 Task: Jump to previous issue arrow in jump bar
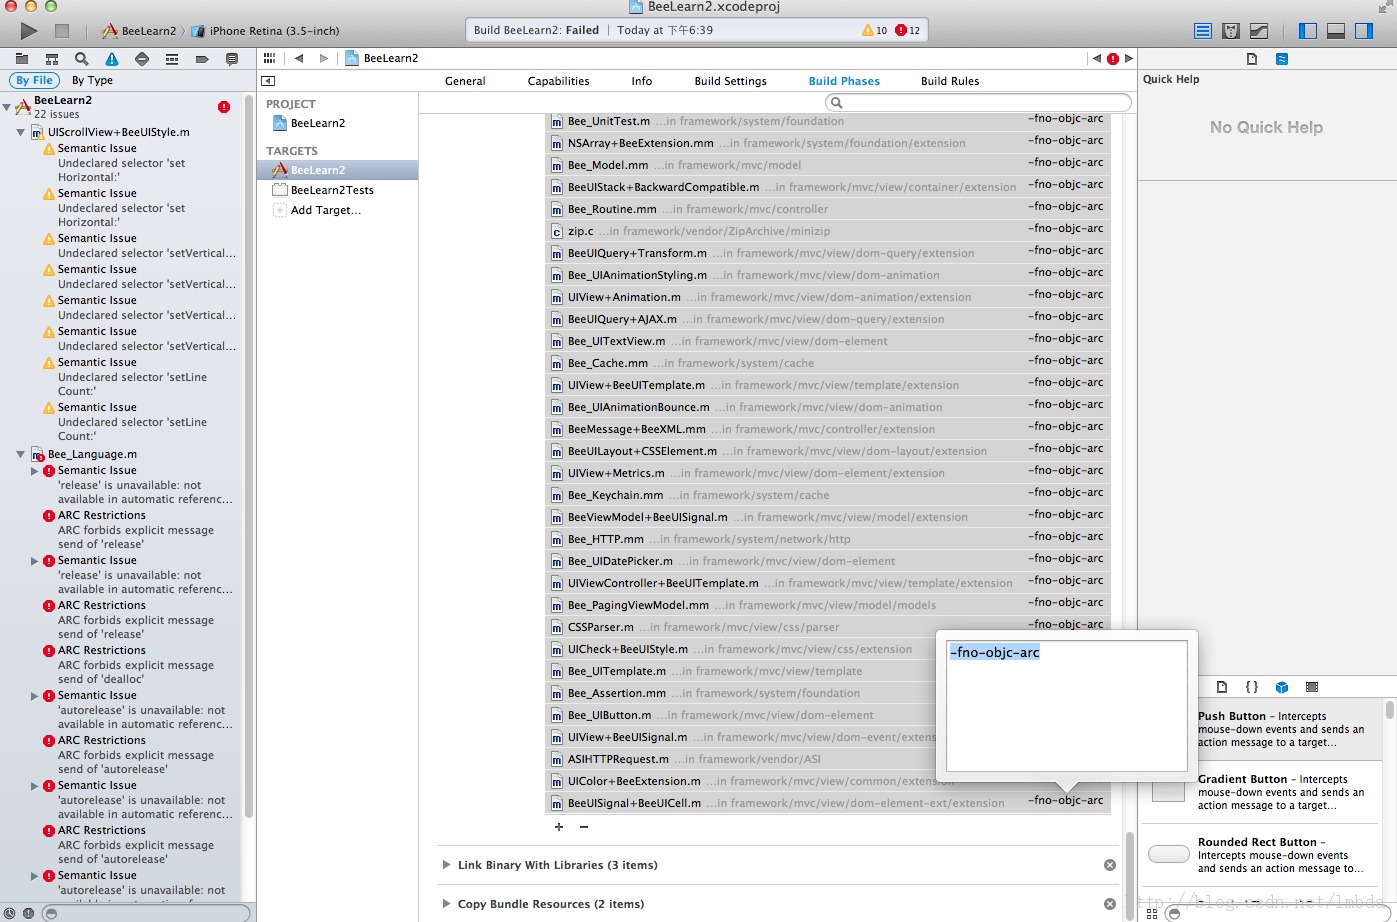coord(1097,58)
